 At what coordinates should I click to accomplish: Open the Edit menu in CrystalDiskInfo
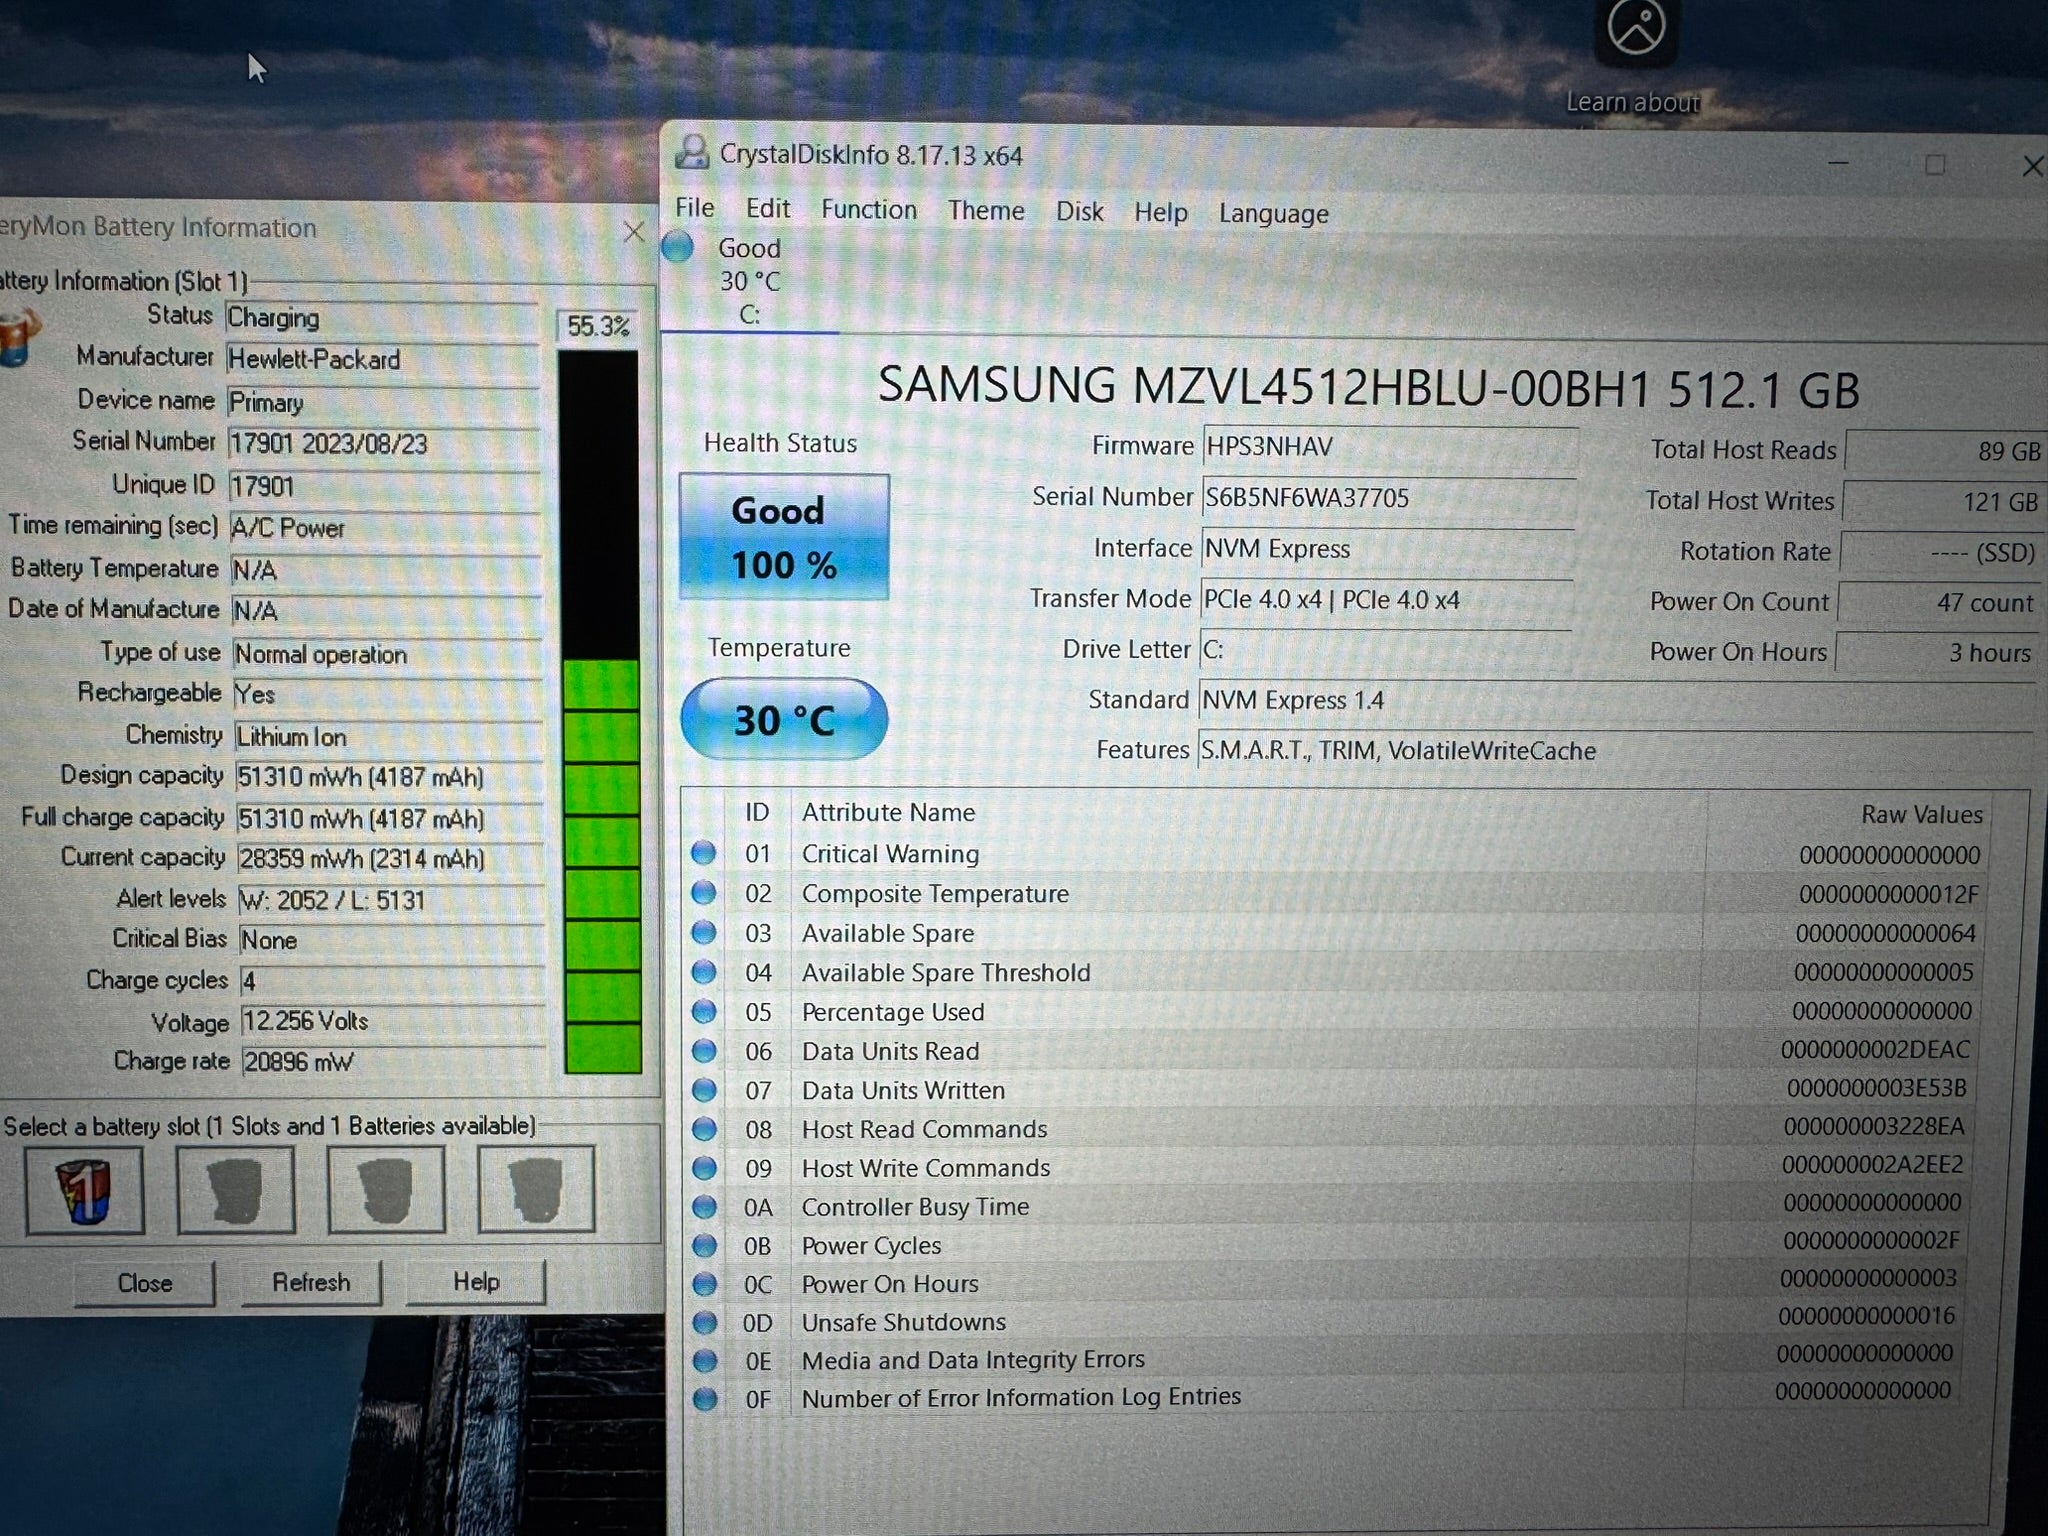tap(767, 209)
